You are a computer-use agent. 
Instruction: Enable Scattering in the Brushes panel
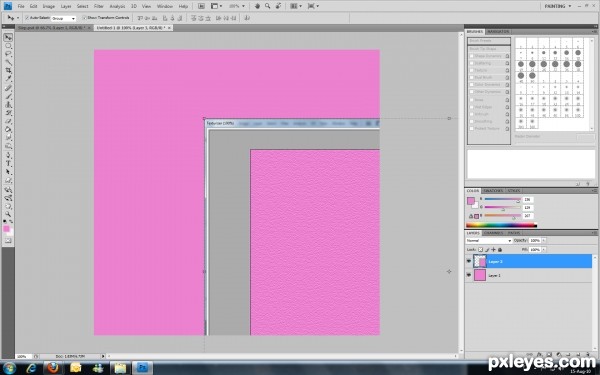[472, 63]
